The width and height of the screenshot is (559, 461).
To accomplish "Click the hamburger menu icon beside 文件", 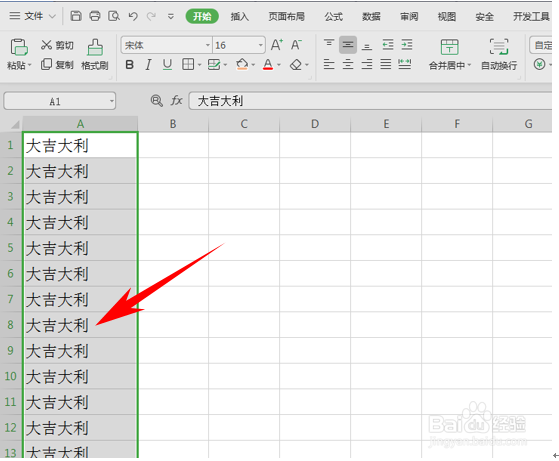I will (x=15, y=16).
